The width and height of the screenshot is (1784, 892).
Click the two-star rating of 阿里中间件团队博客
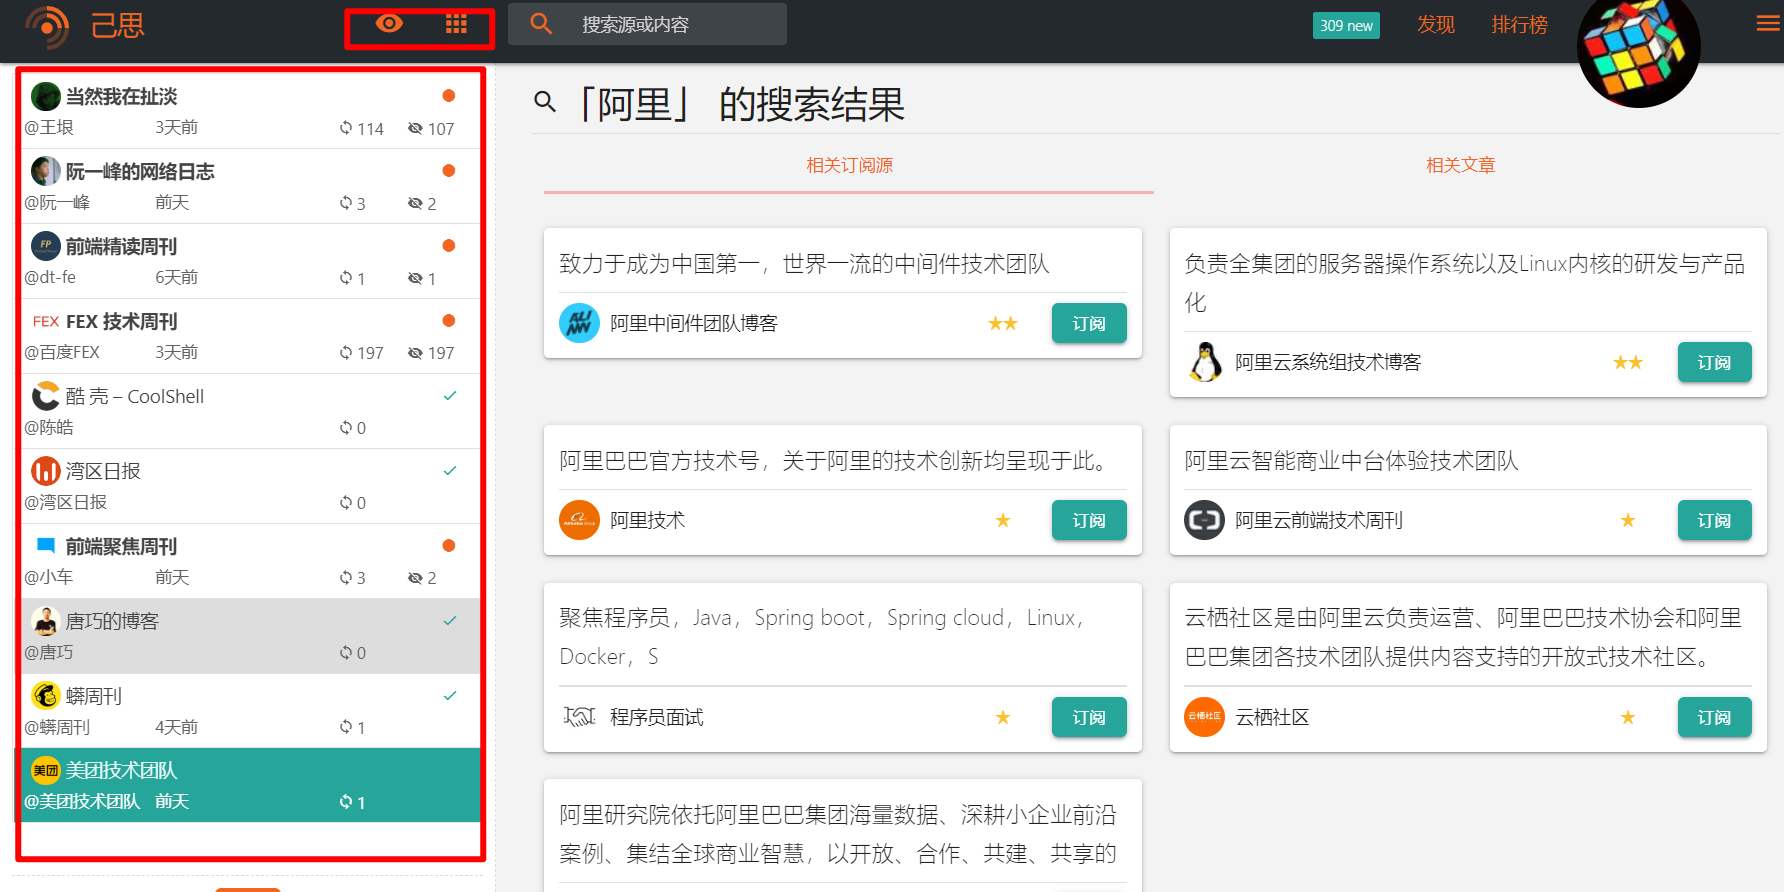[1002, 323]
